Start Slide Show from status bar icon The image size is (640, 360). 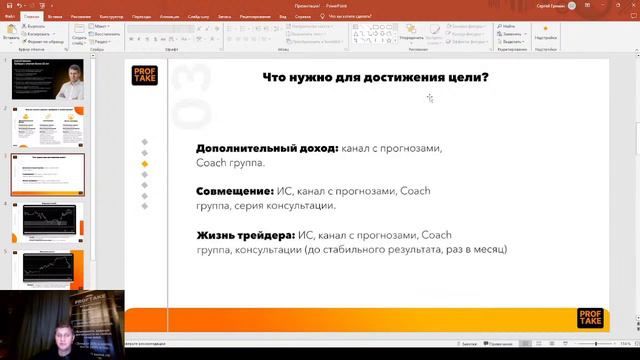(565, 344)
